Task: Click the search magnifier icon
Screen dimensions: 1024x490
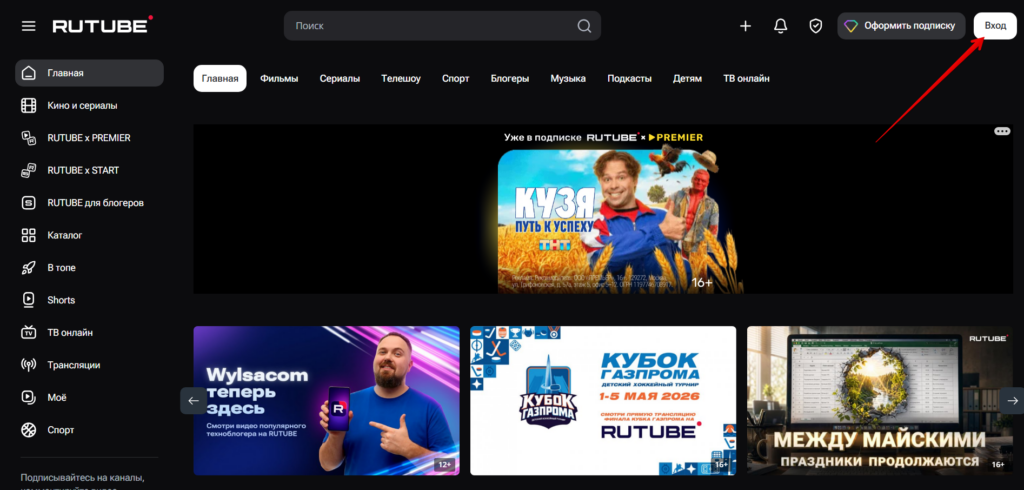Action: pos(584,26)
